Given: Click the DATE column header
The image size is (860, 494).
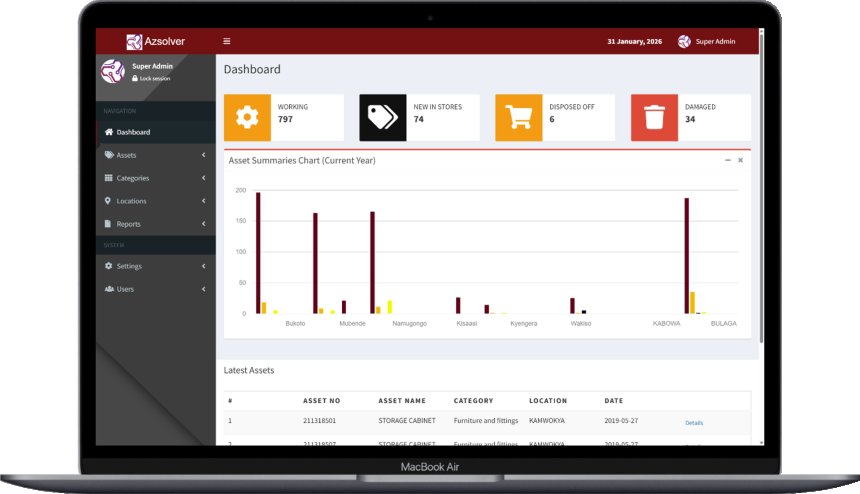Looking at the screenshot, I should (614, 401).
